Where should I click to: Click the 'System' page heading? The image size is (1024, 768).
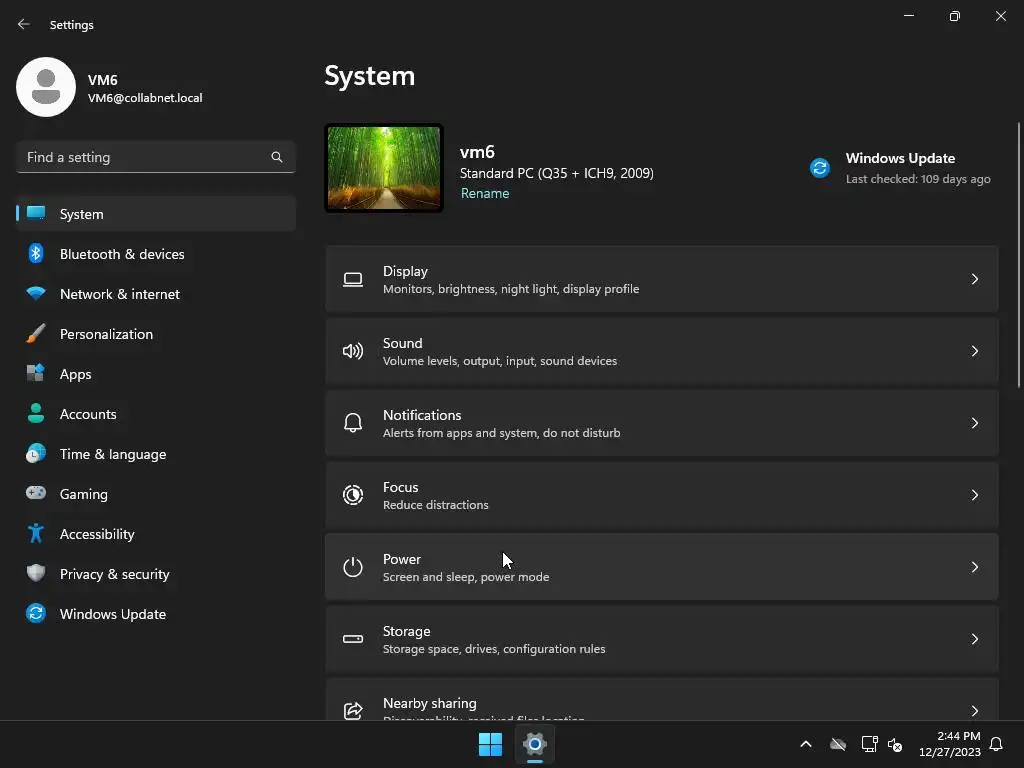click(x=370, y=76)
